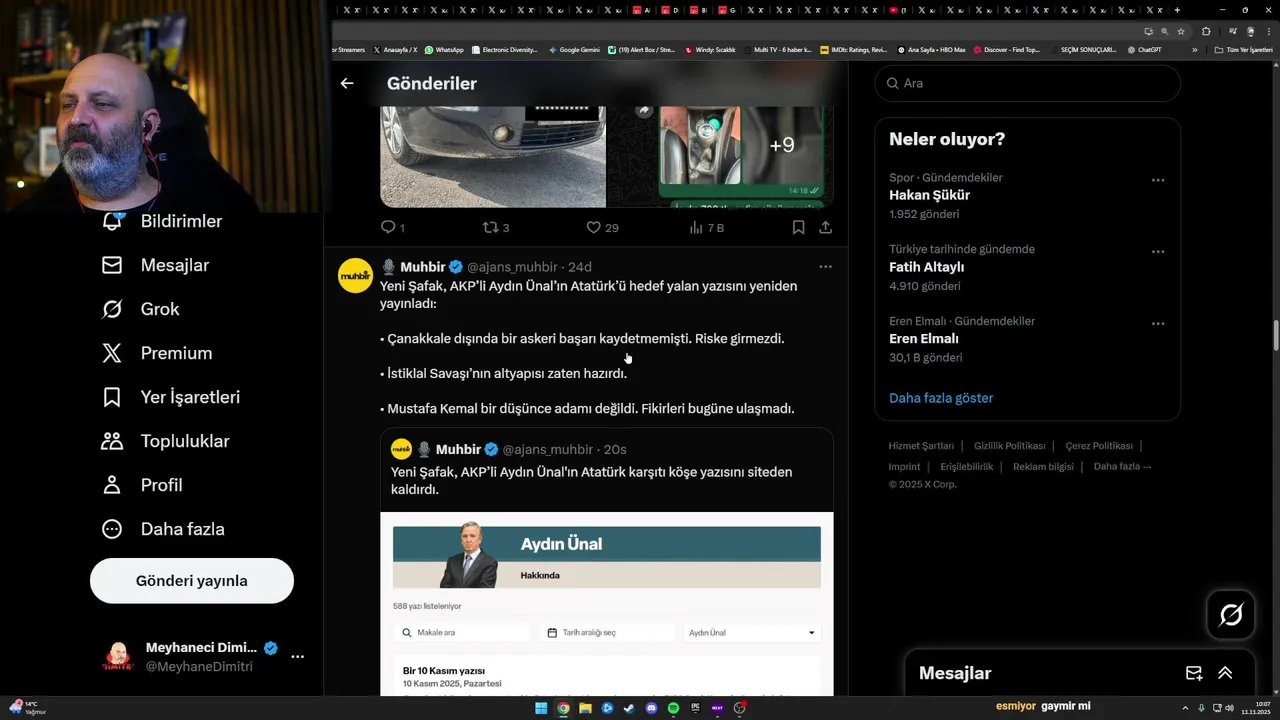Open Windows Start menu

click(541, 708)
